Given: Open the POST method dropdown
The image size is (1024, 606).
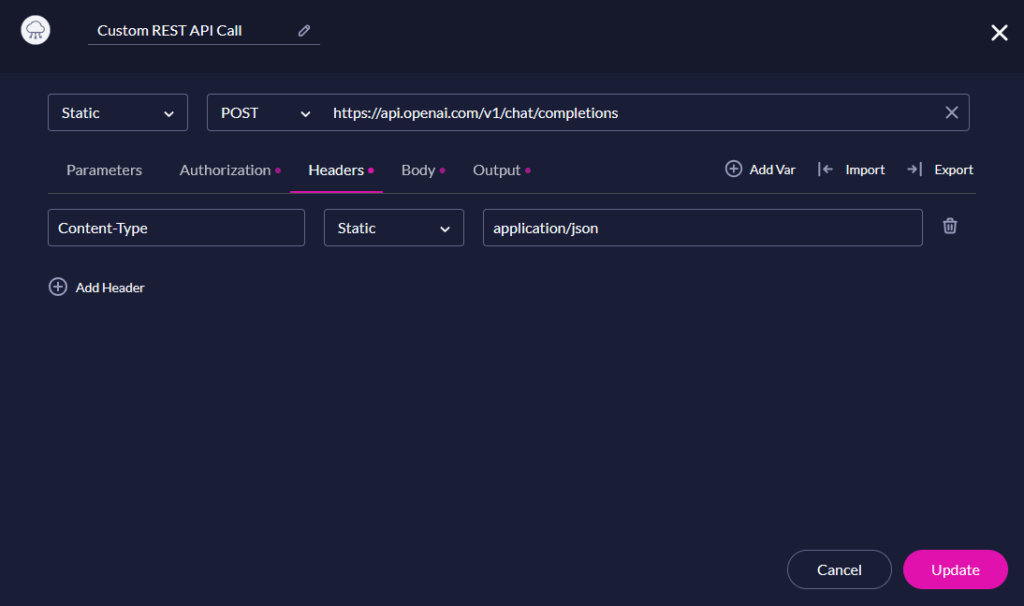Looking at the screenshot, I should coord(262,112).
